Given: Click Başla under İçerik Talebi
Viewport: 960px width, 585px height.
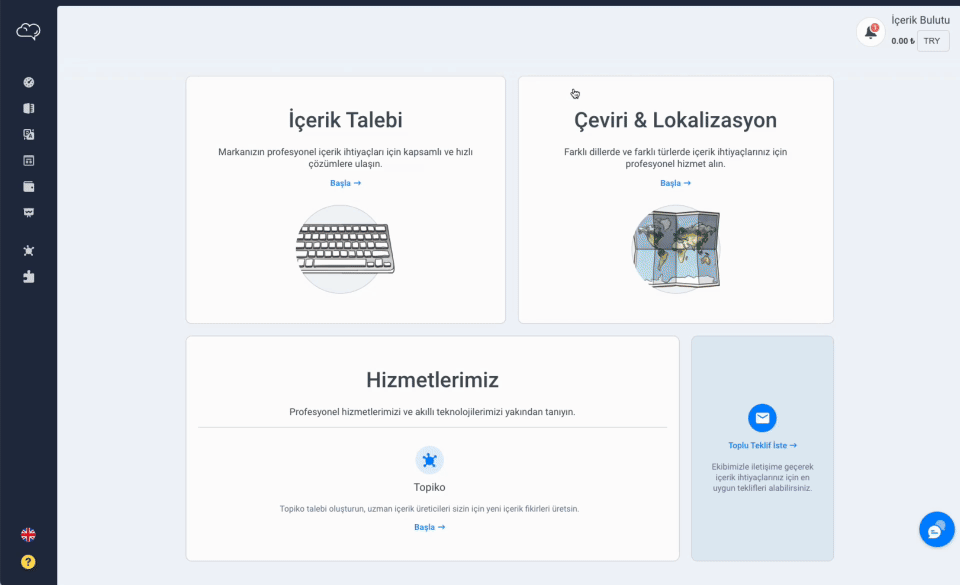Looking at the screenshot, I should (345, 183).
